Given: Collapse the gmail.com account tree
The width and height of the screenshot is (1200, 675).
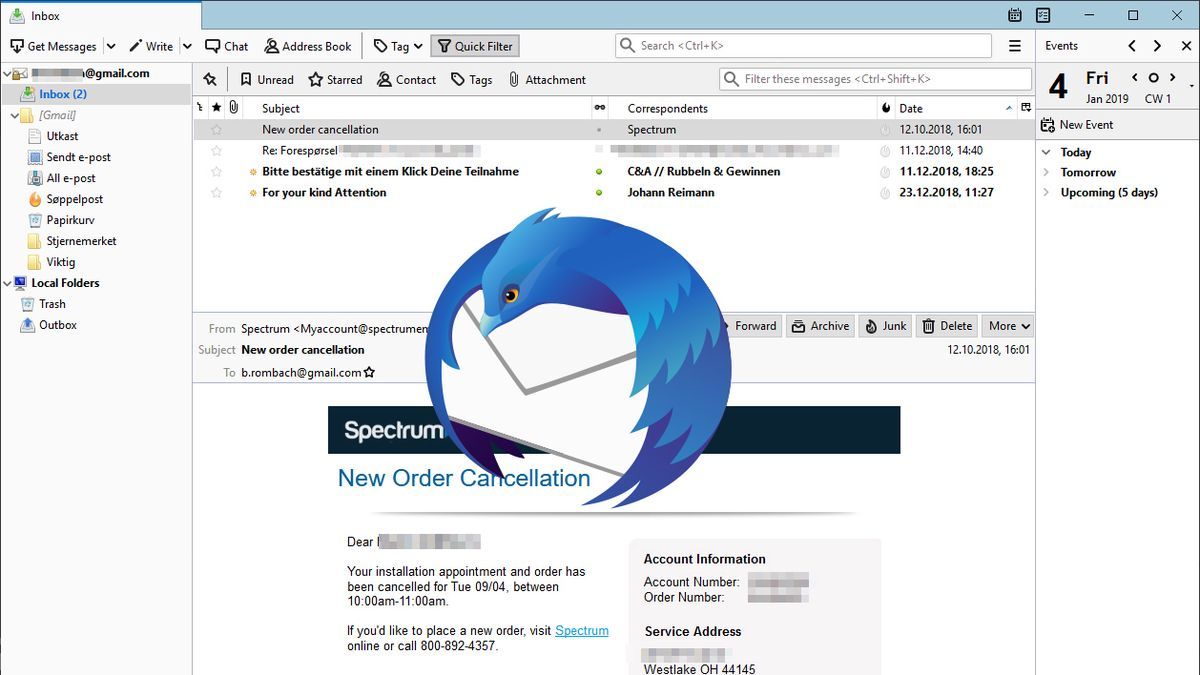Looking at the screenshot, I should pyautogui.click(x=7, y=73).
